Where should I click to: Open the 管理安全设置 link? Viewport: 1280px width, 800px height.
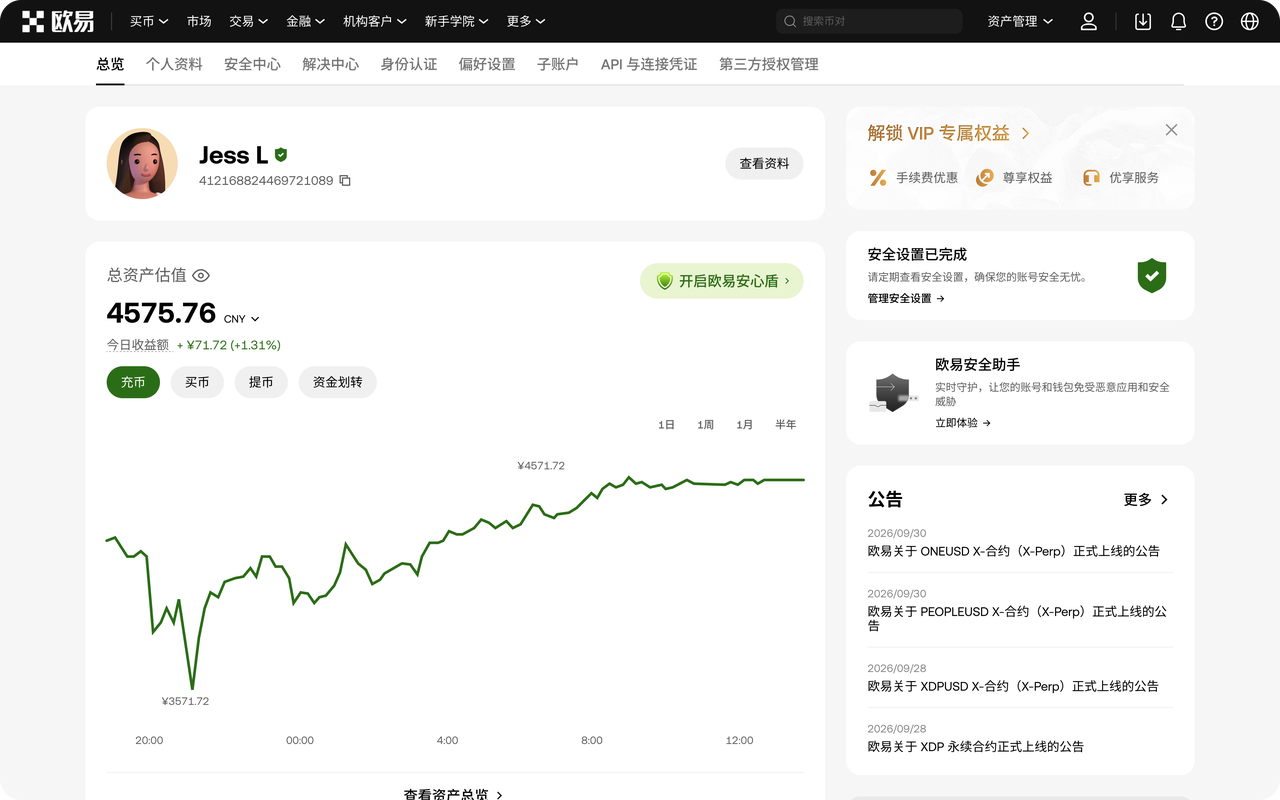pos(906,298)
